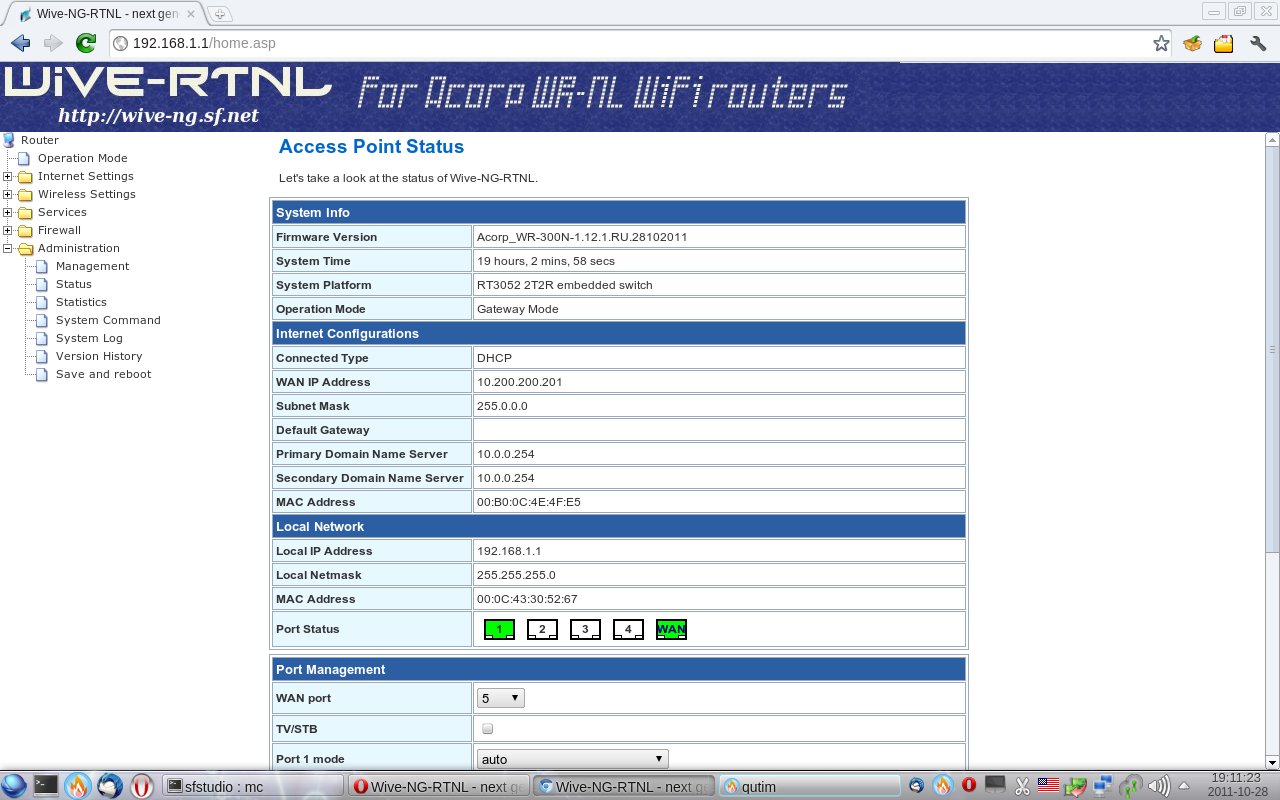
Task: Click the green WAN port status indicator
Action: (671, 629)
